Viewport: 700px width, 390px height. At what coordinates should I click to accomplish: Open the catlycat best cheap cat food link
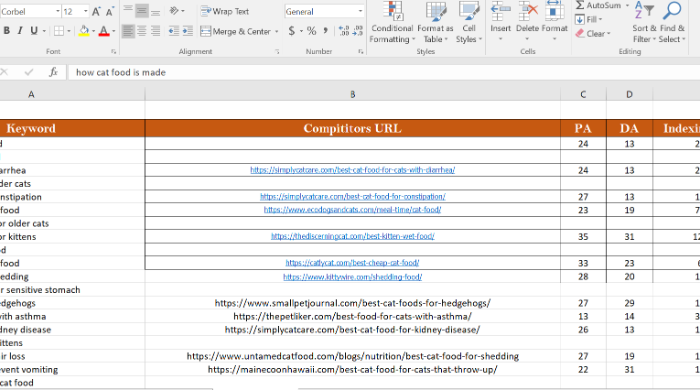click(x=352, y=263)
